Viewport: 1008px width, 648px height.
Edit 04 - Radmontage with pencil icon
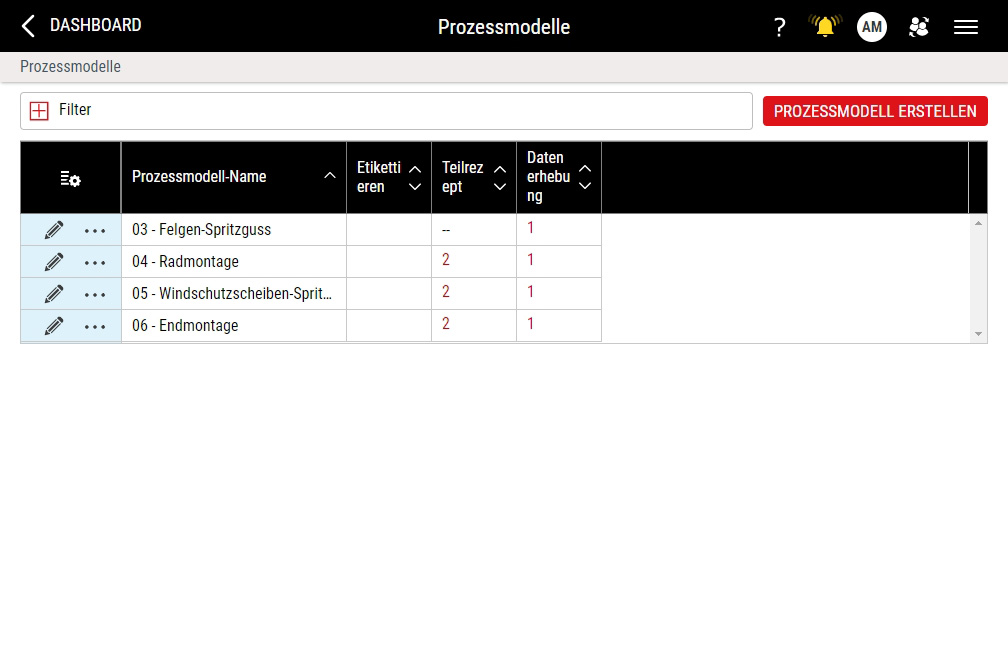pyautogui.click(x=54, y=262)
